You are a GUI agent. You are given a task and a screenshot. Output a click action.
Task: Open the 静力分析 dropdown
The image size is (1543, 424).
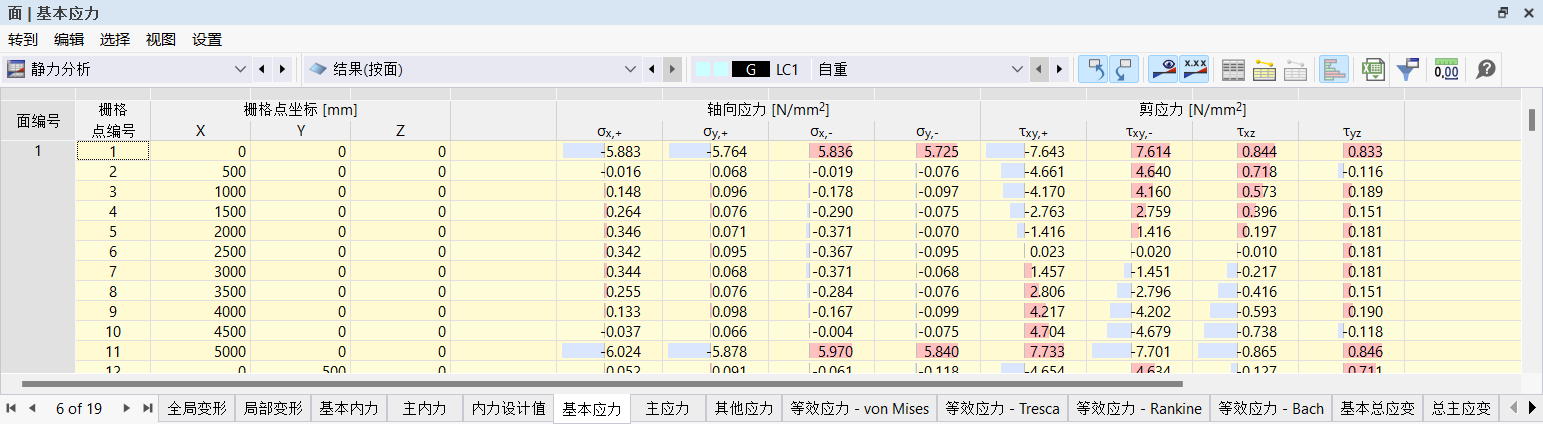(240, 69)
